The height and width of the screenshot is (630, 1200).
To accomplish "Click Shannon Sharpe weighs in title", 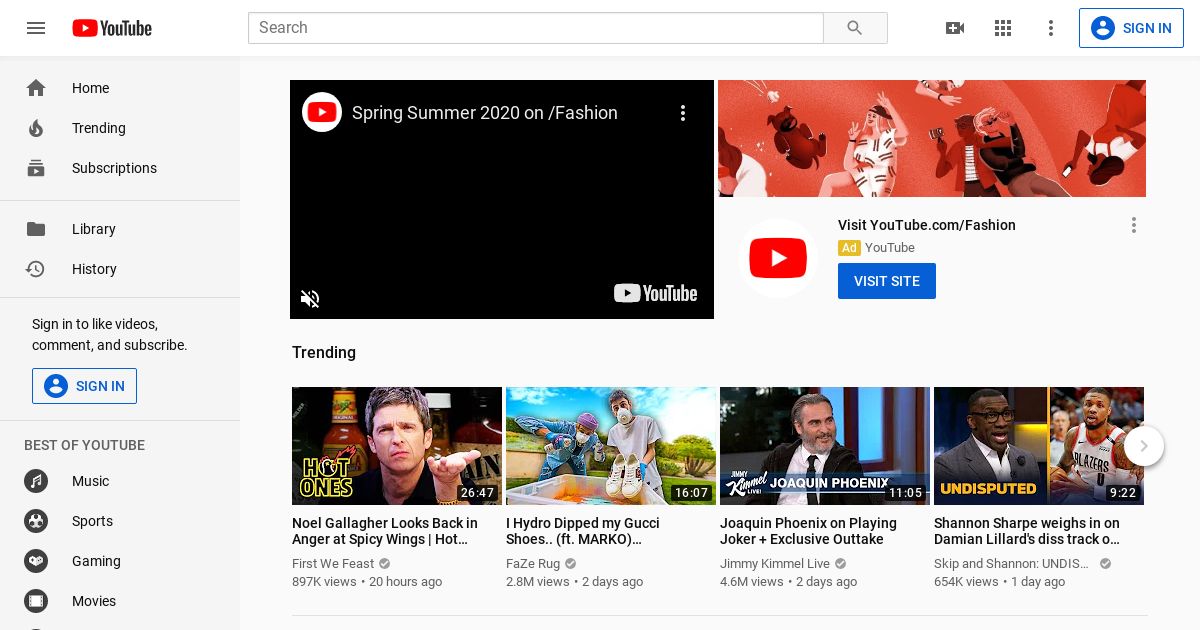I will (1027, 531).
